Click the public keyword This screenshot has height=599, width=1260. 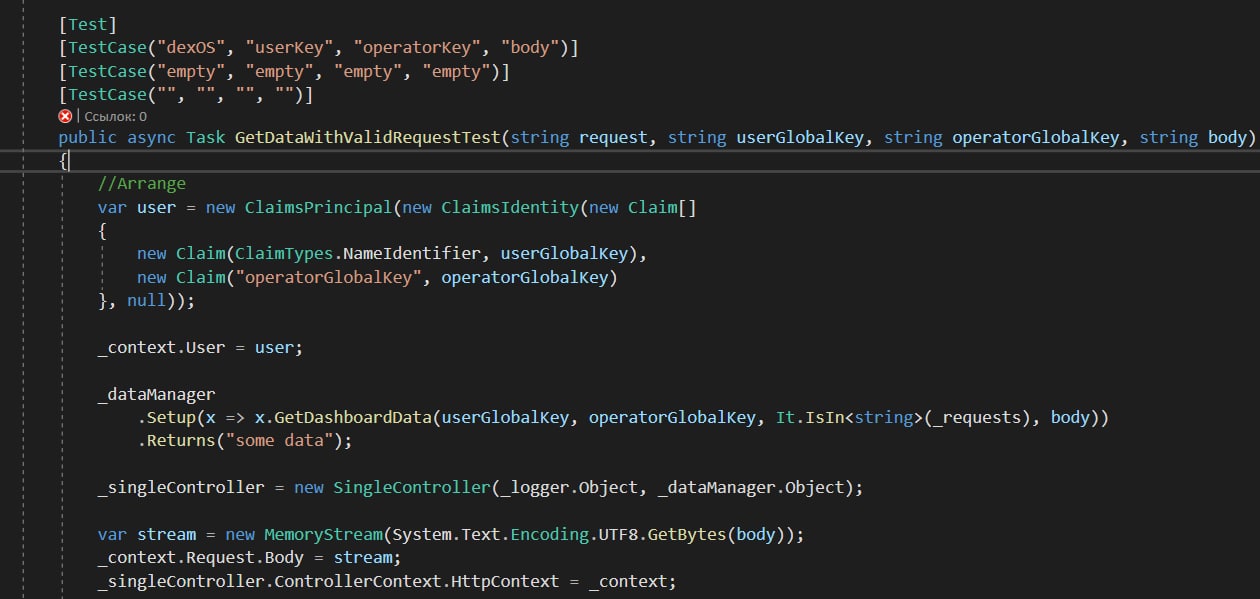[88, 138]
